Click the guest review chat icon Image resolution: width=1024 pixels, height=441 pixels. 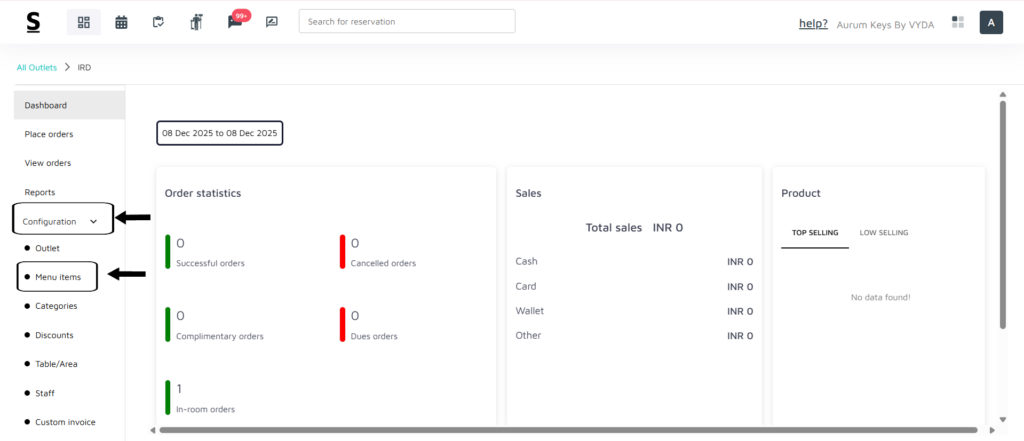(x=271, y=22)
